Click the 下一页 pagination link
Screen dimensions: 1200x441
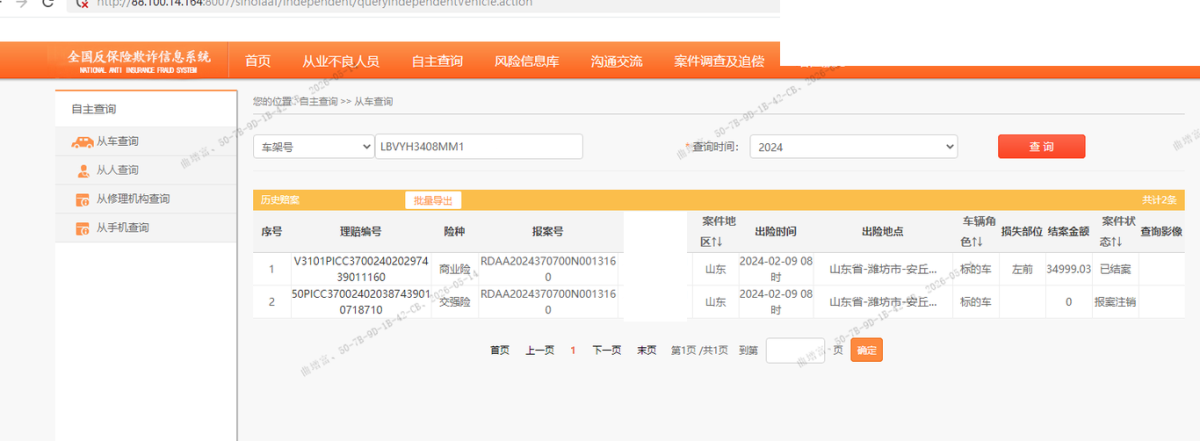[x=606, y=350]
